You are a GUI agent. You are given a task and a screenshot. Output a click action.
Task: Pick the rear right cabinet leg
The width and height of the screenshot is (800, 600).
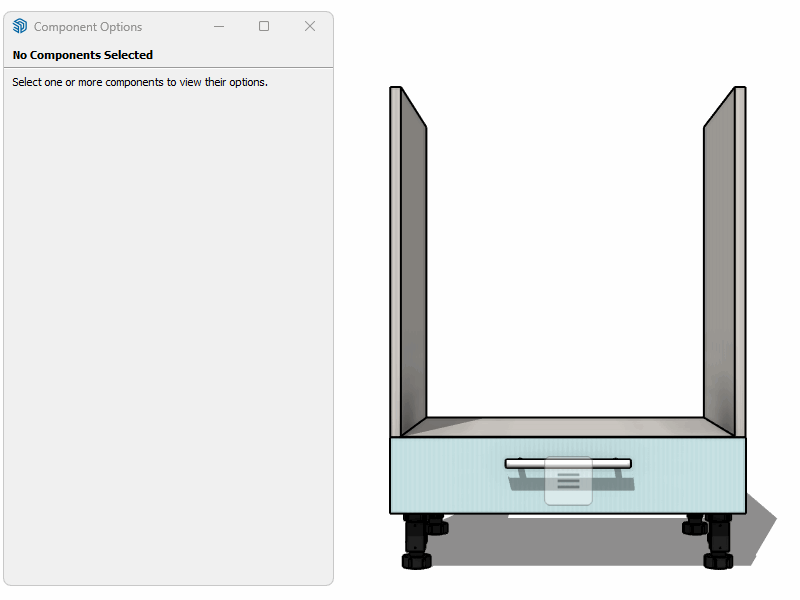693,525
